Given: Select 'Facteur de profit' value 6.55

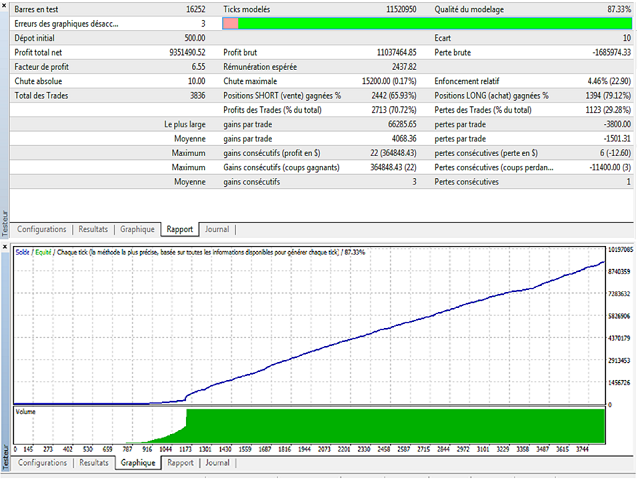Looking at the screenshot, I should click(x=198, y=67).
